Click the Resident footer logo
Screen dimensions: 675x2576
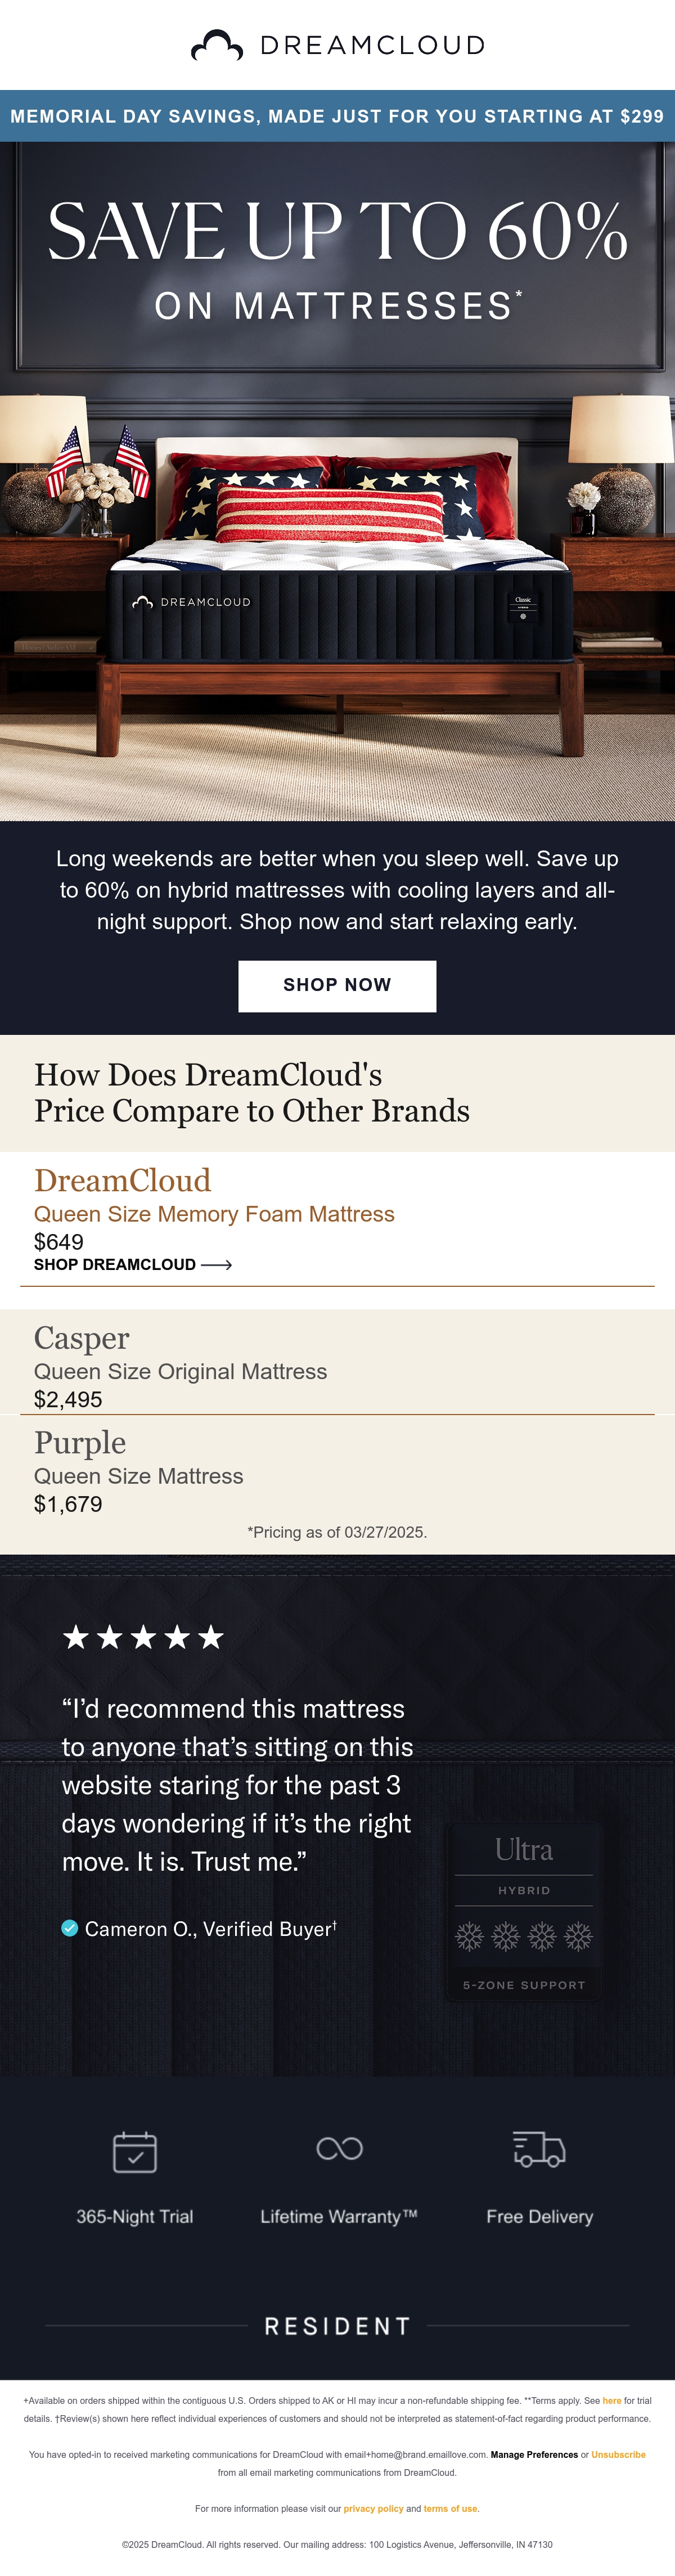(x=337, y=2326)
